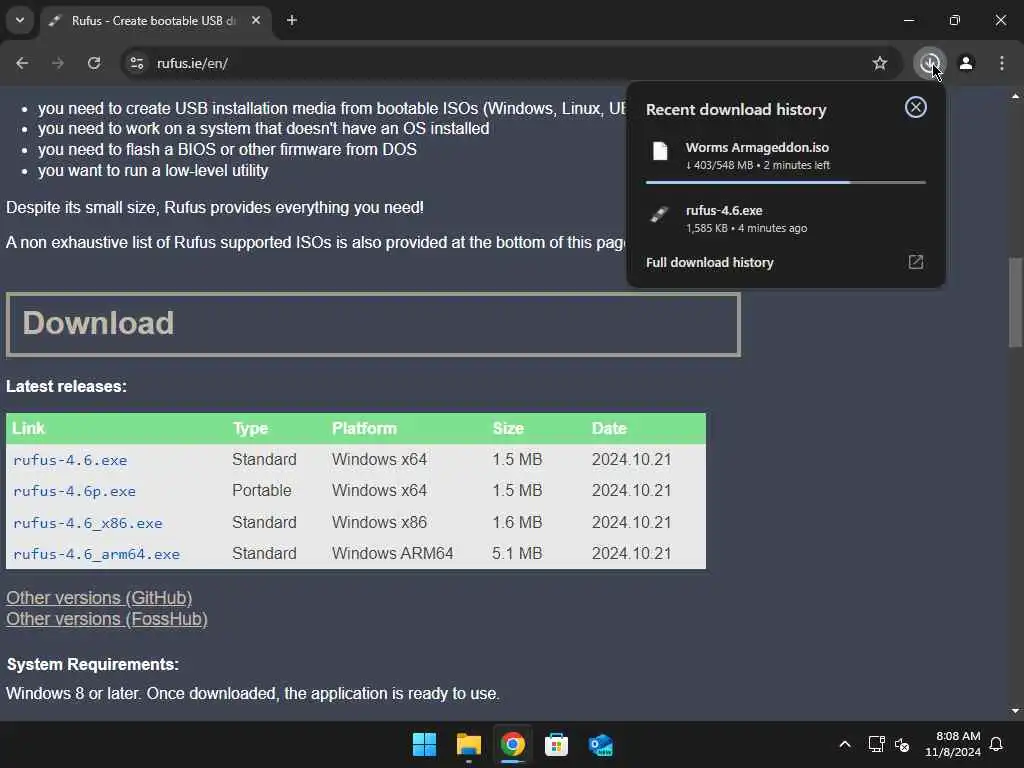Open Outlook from the taskbar
Image resolution: width=1024 pixels, height=768 pixels.
(600, 744)
